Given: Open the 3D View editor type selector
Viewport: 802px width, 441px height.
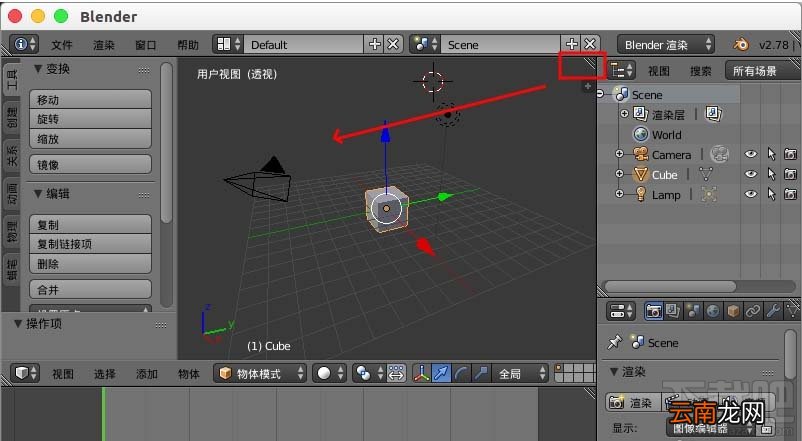Looking at the screenshot, I should point(24,373).
